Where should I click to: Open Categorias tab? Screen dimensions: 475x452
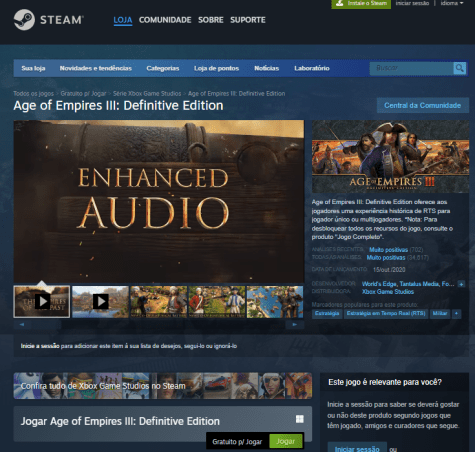[x=163, y=68]
